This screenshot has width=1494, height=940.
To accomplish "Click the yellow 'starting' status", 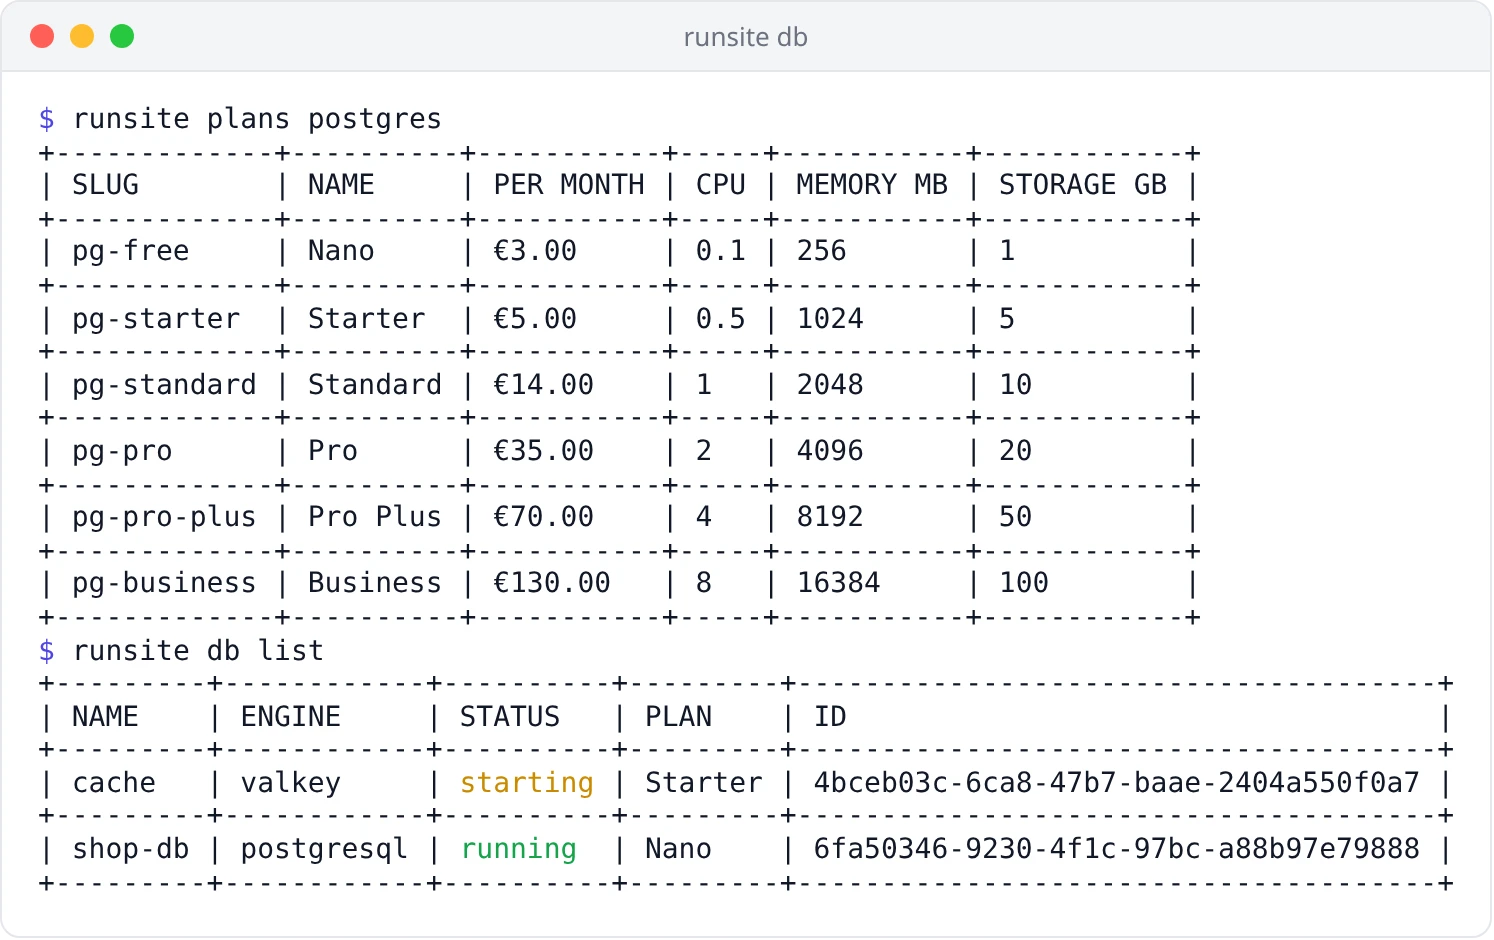I will tap(527, 783).
